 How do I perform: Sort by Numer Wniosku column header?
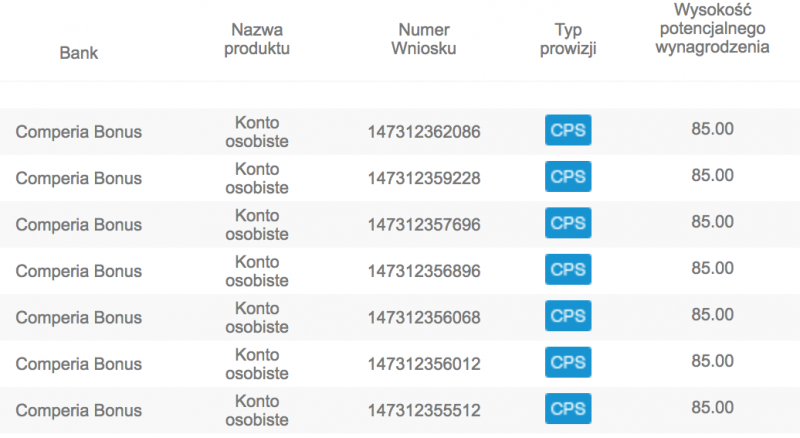[x=424, y=40]
